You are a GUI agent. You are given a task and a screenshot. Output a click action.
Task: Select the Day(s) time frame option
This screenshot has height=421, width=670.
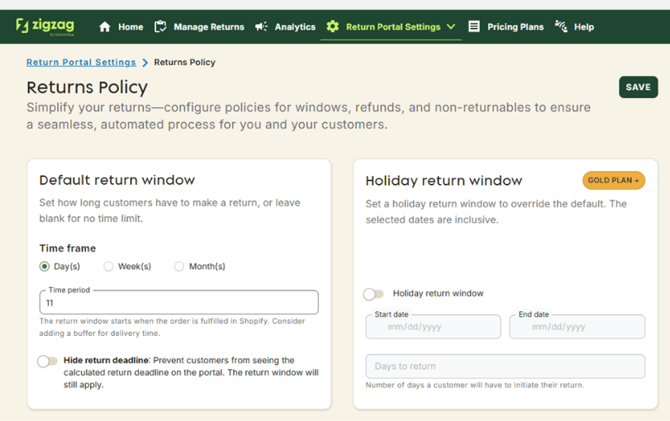pos(44,267)
